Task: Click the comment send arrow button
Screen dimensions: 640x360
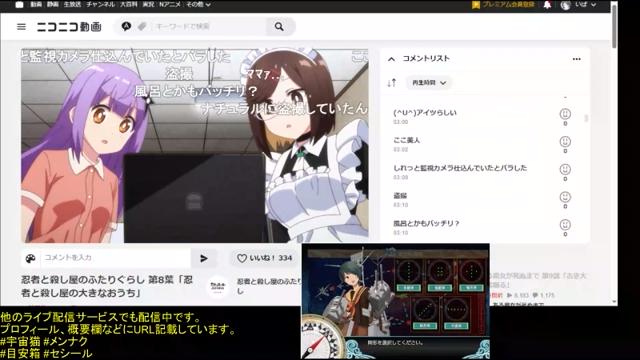Action: pos(204,258)
